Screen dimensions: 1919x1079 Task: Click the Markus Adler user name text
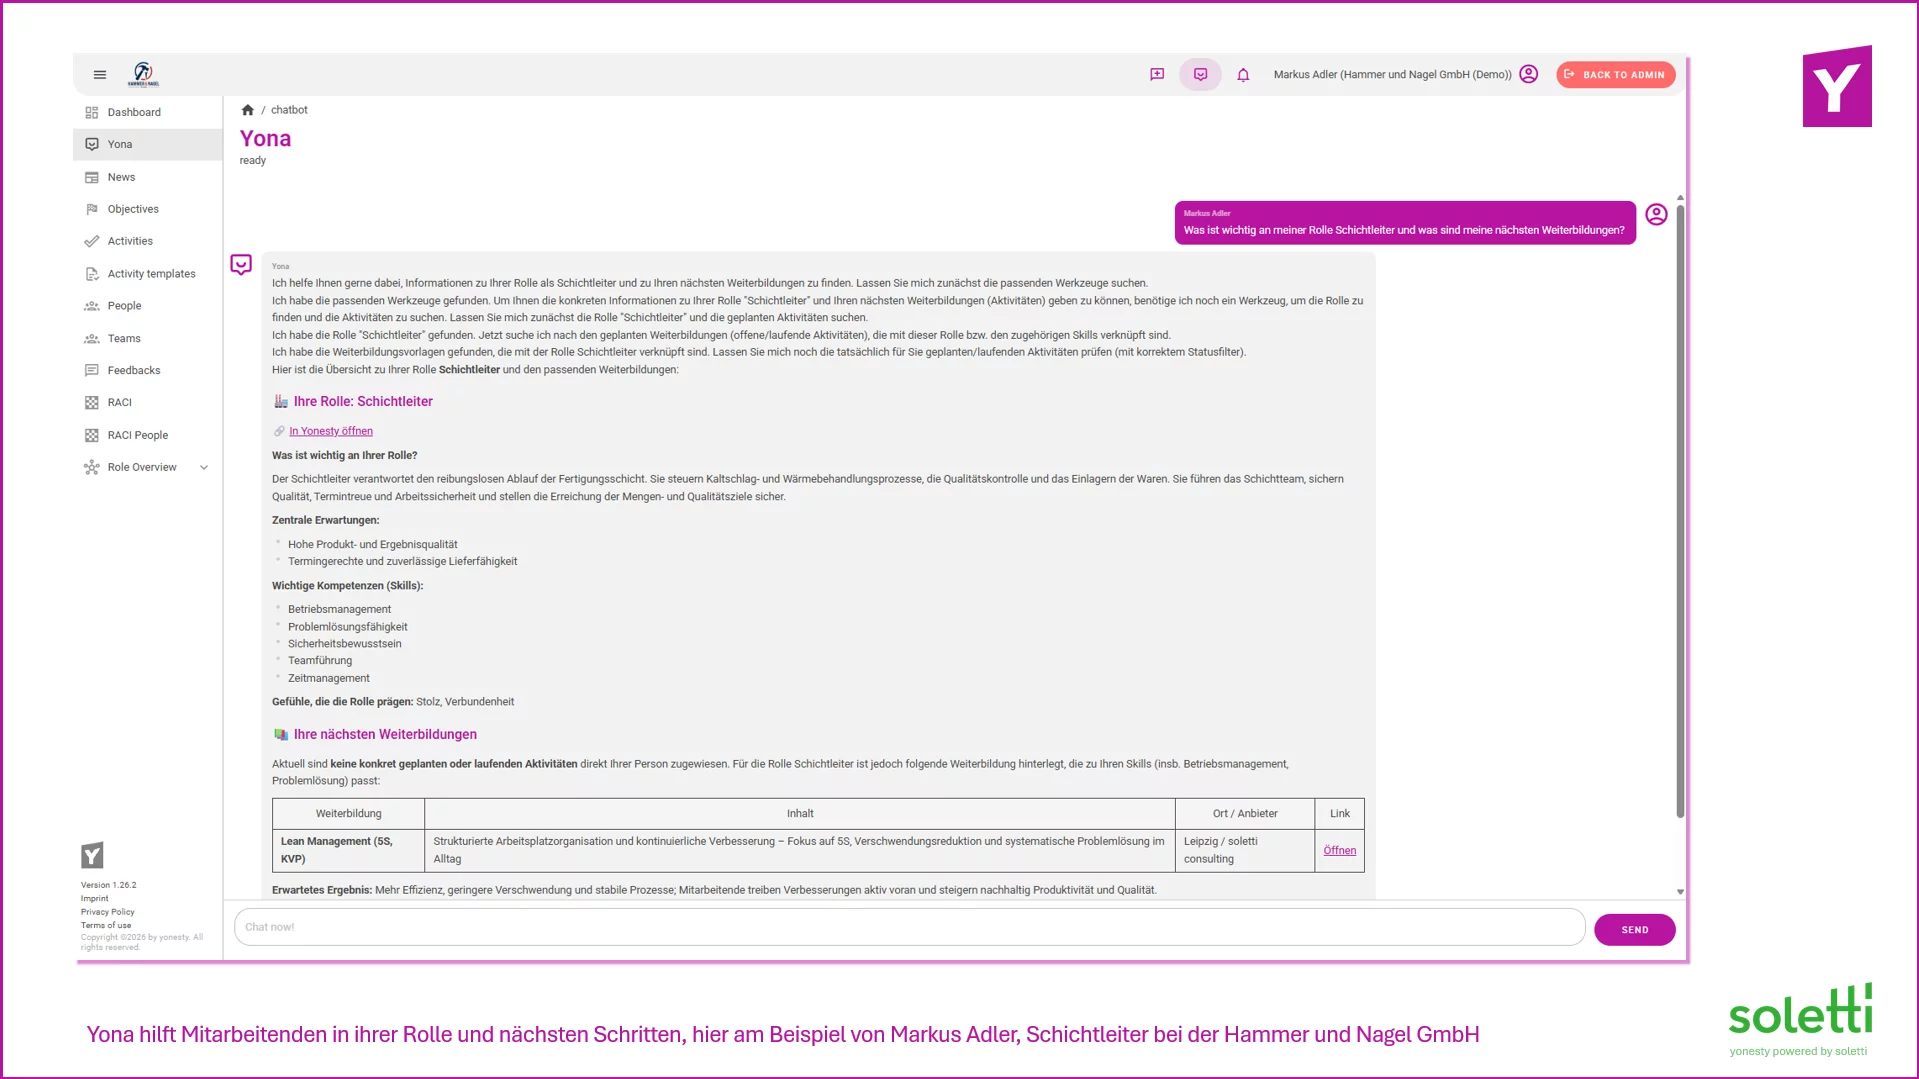point(1392,75)
